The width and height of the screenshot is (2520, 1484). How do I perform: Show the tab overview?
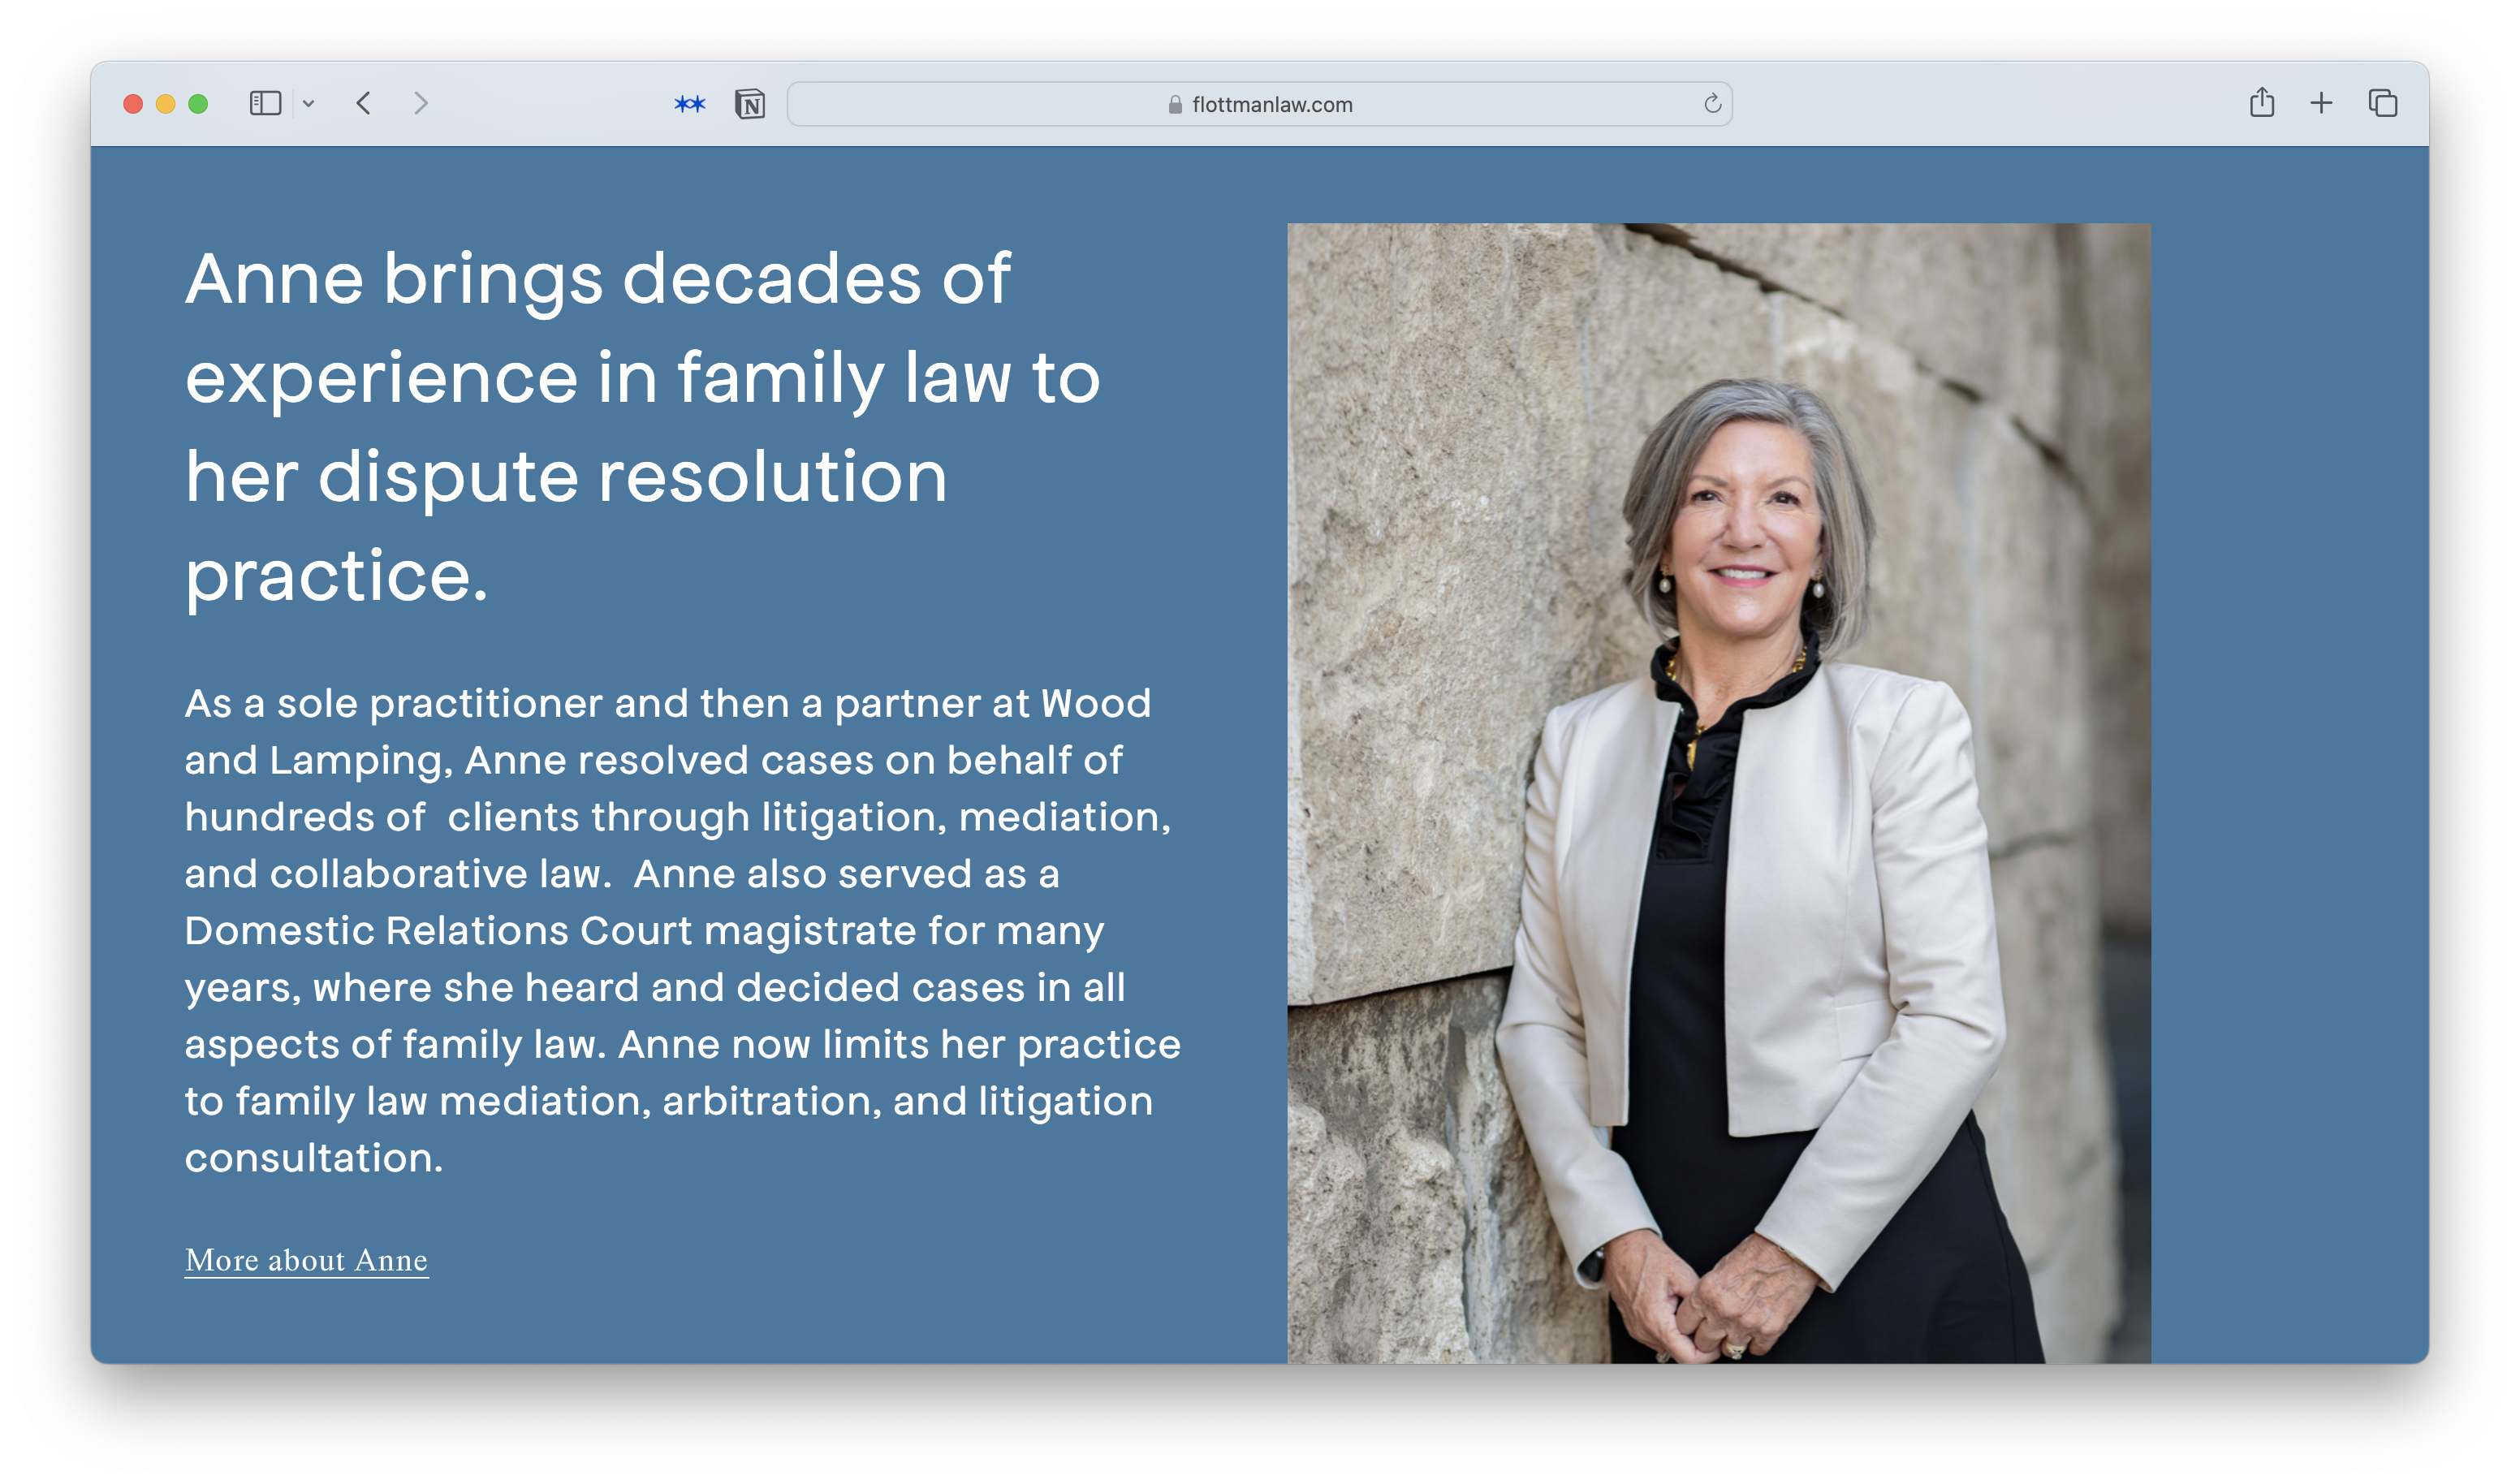click(2382, 103)
